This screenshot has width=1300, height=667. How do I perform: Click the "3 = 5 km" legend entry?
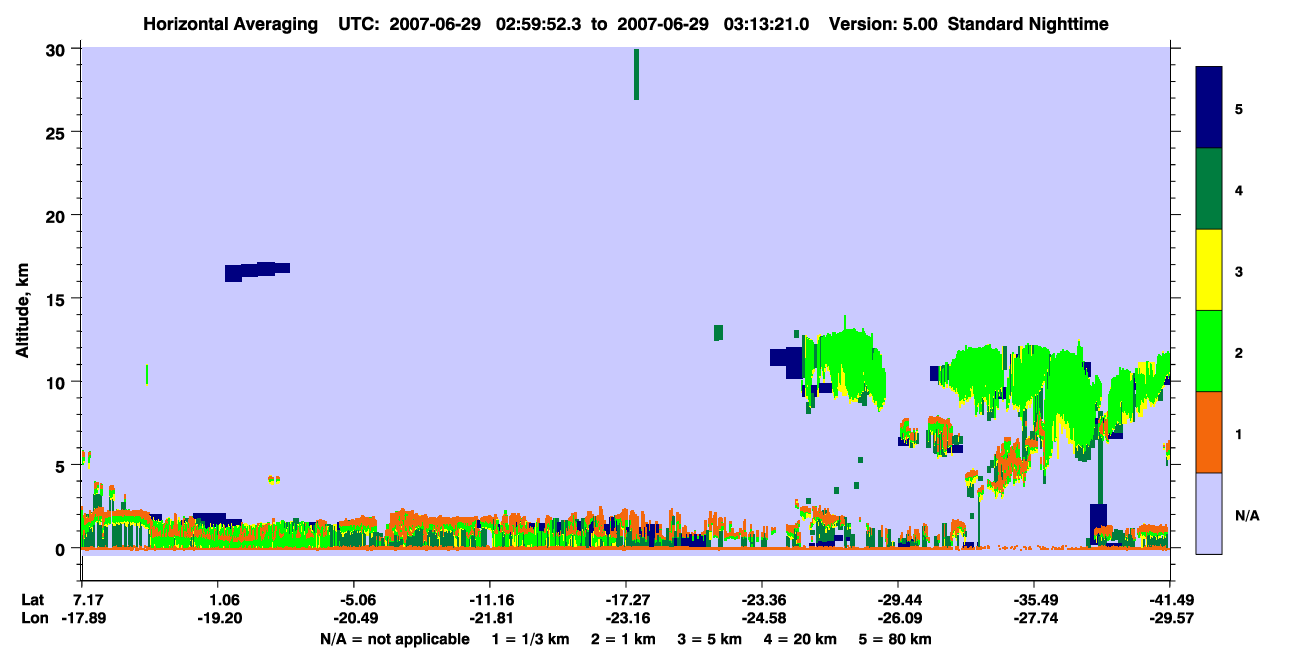click(710, 639)
